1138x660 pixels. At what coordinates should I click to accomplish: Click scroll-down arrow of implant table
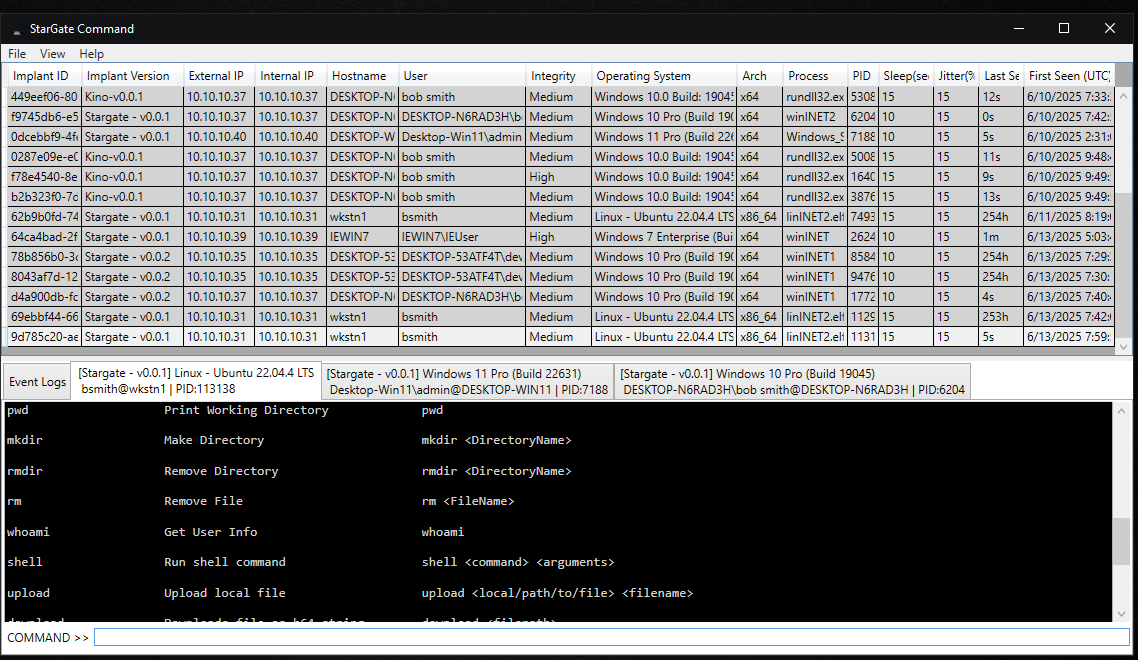tap(1123, 347)
